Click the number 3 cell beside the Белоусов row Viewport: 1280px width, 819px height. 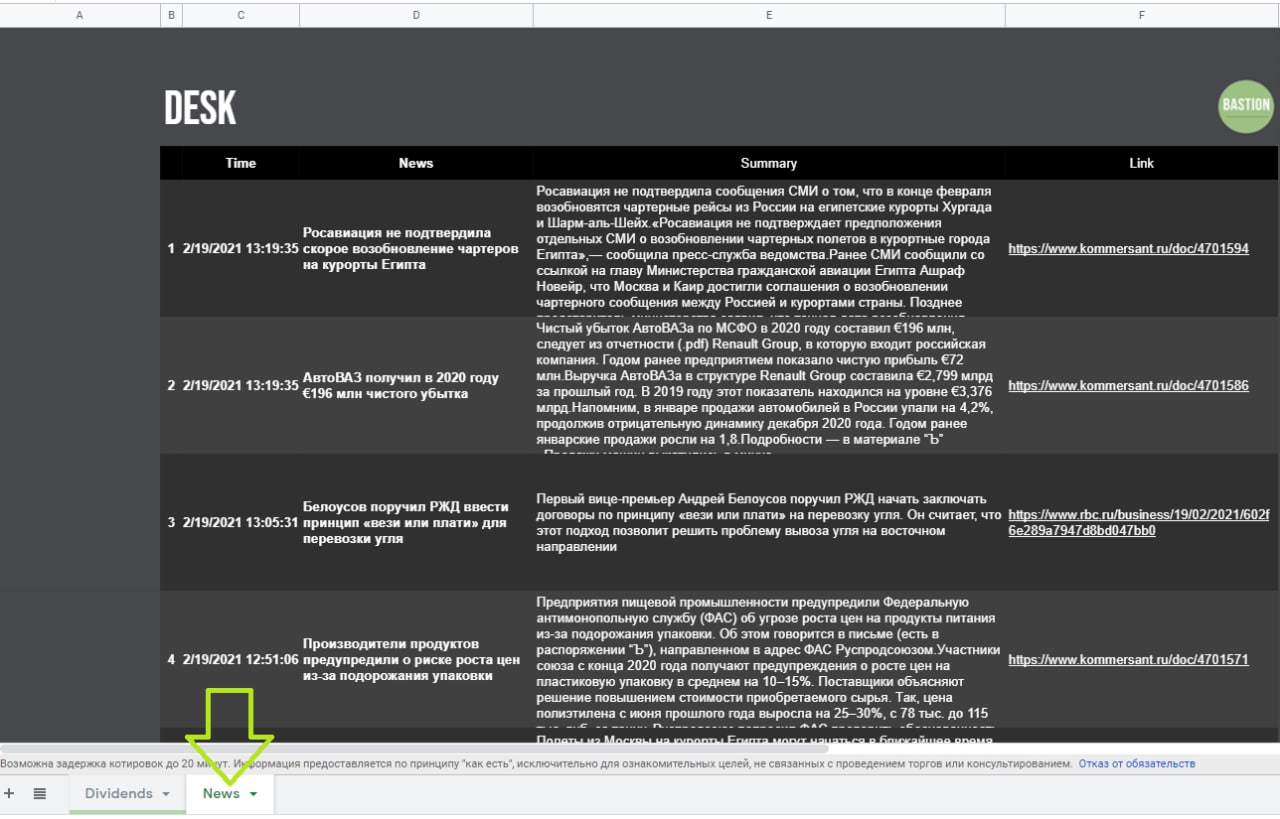coord(171,522)
